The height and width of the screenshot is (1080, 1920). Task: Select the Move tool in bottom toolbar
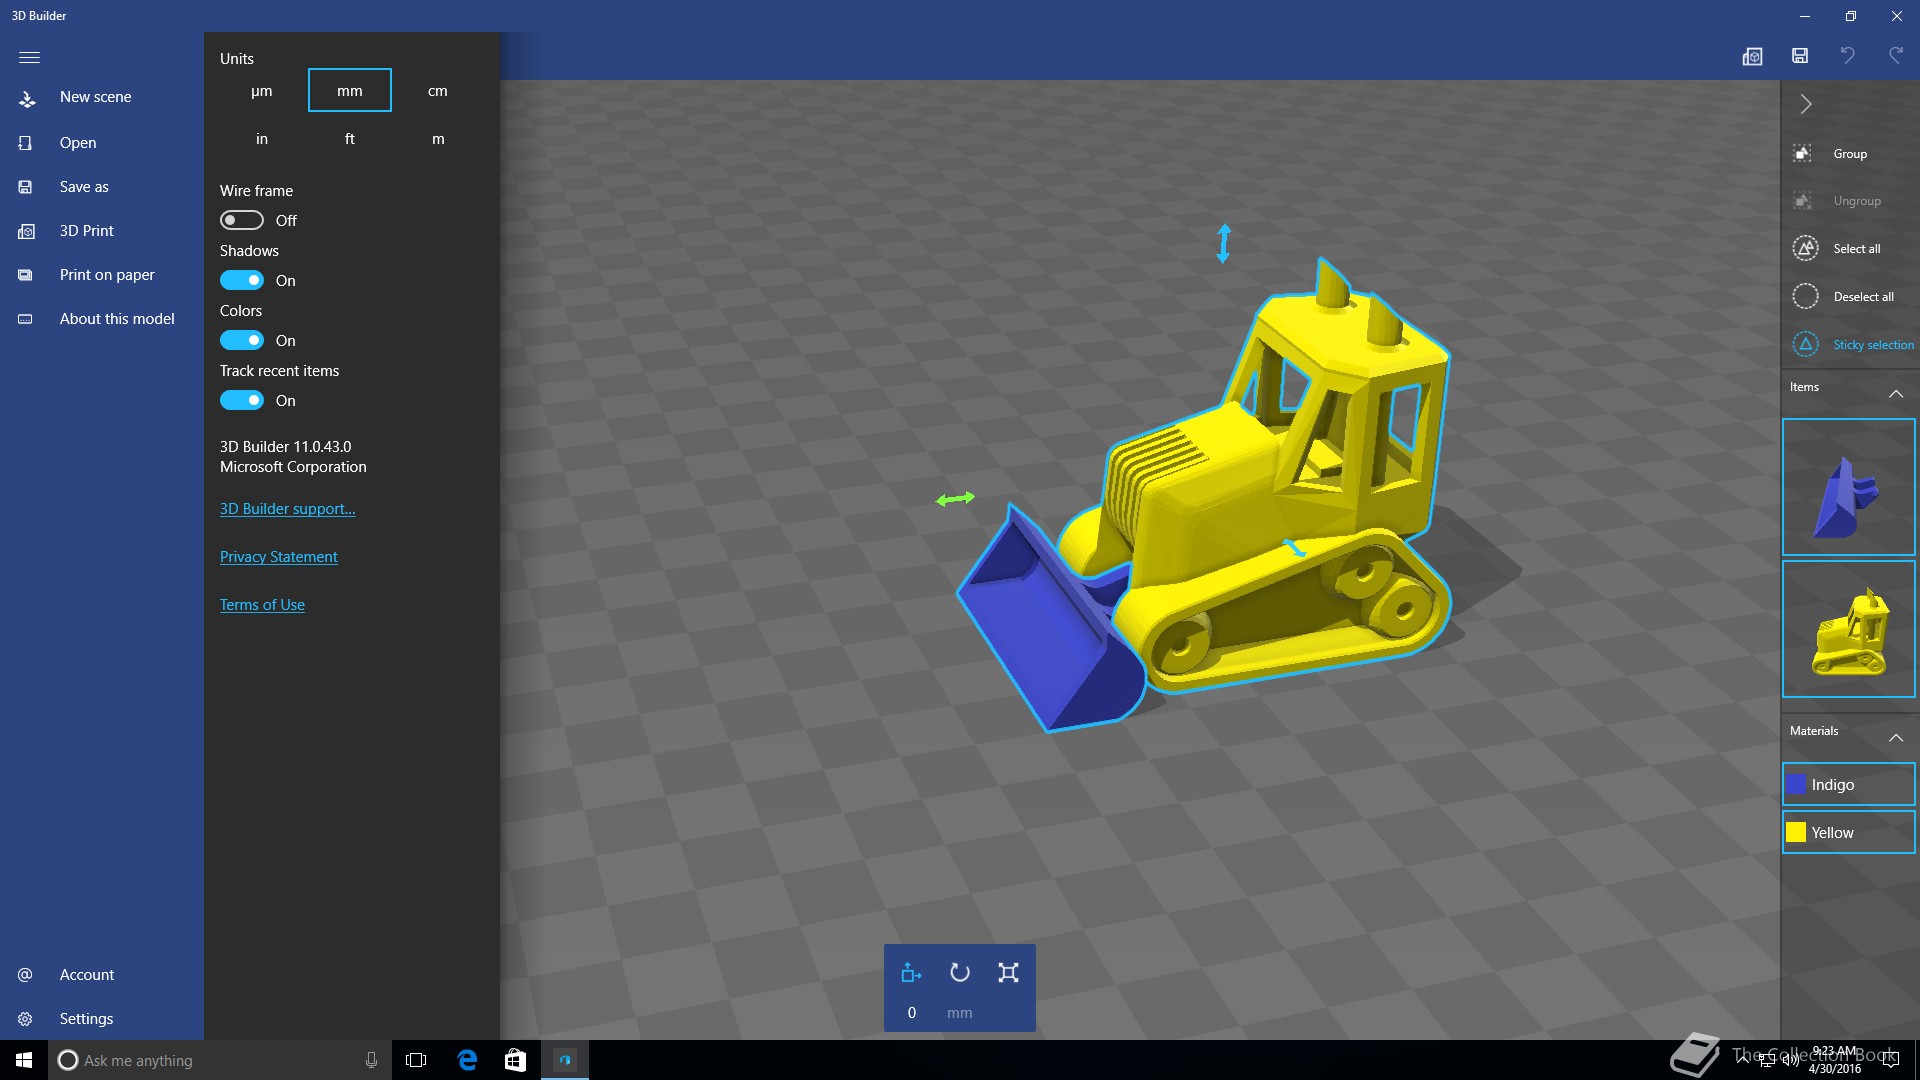pyautogui.click(x=911, y=973)
